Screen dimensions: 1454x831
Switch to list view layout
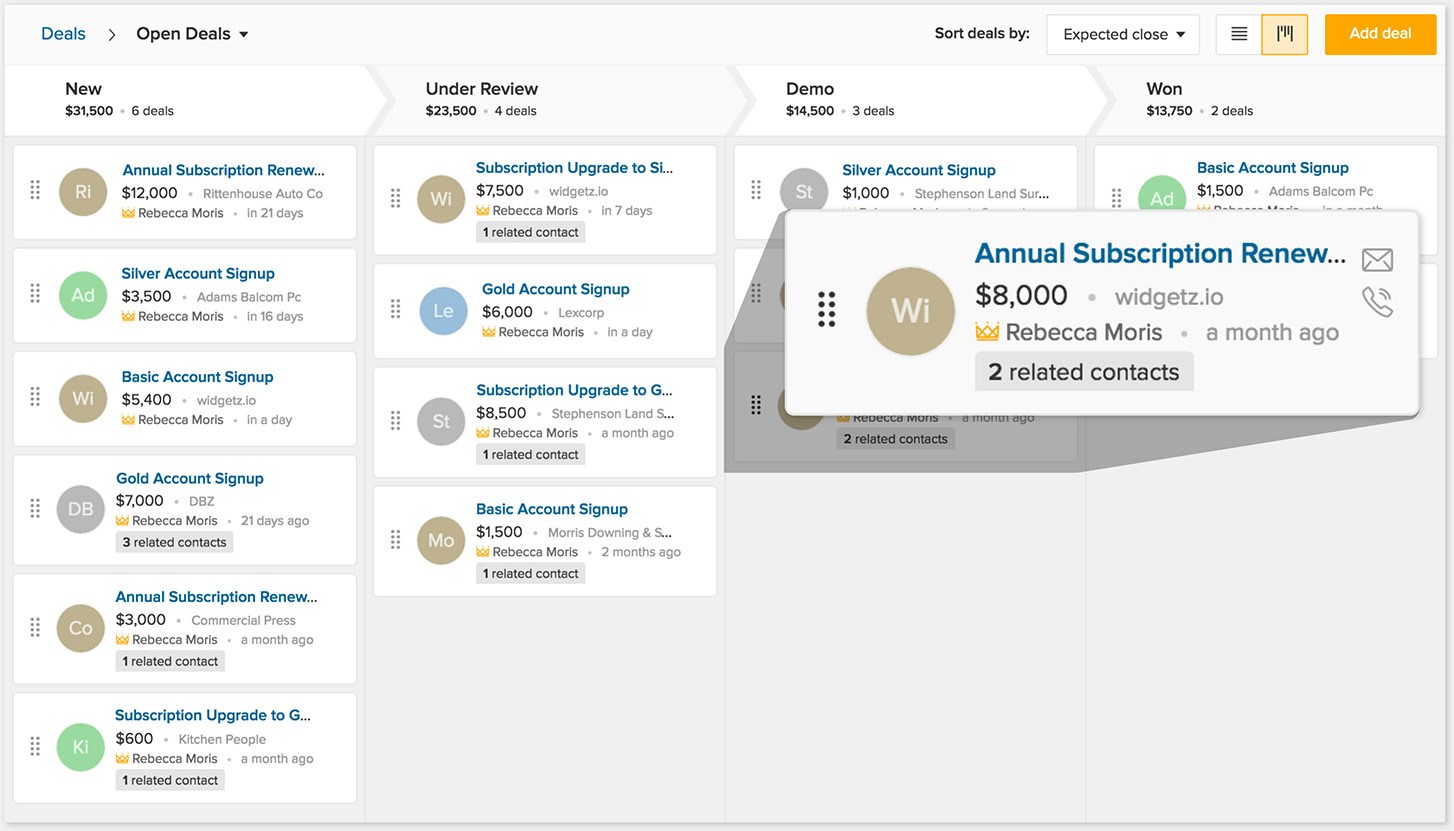(x=1239, y=34)
